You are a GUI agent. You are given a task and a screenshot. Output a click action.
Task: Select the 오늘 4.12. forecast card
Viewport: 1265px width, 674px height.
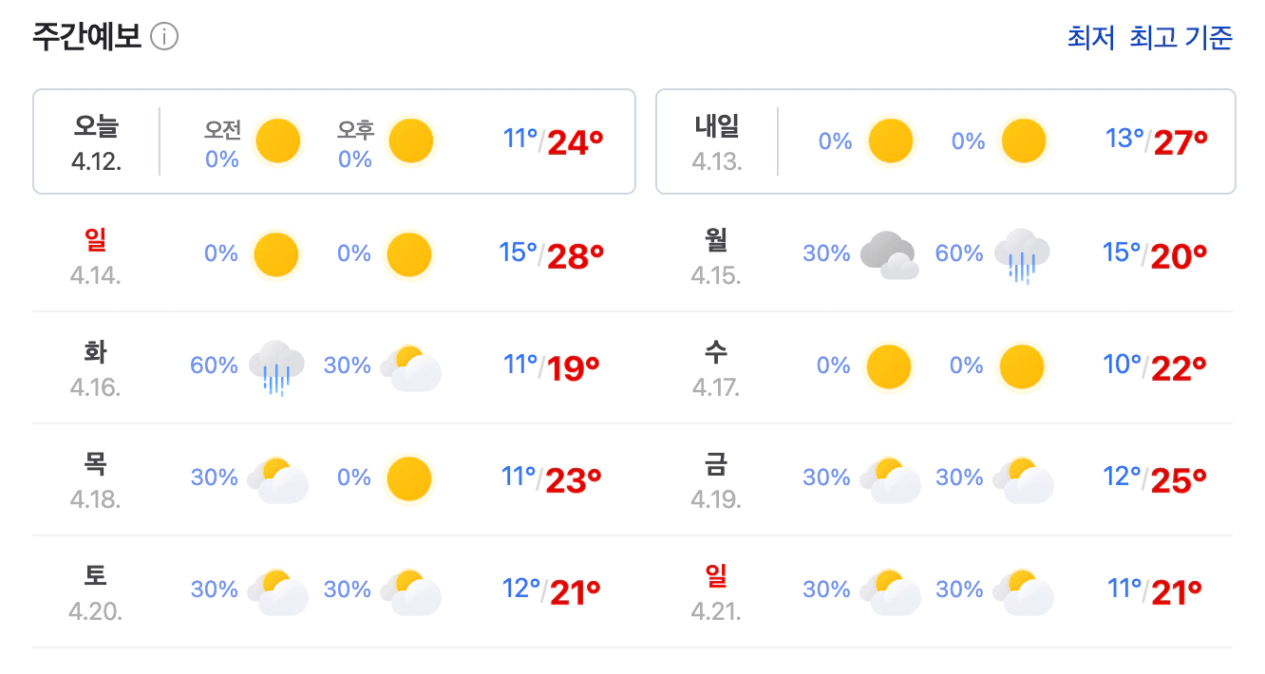pos(334,141)
